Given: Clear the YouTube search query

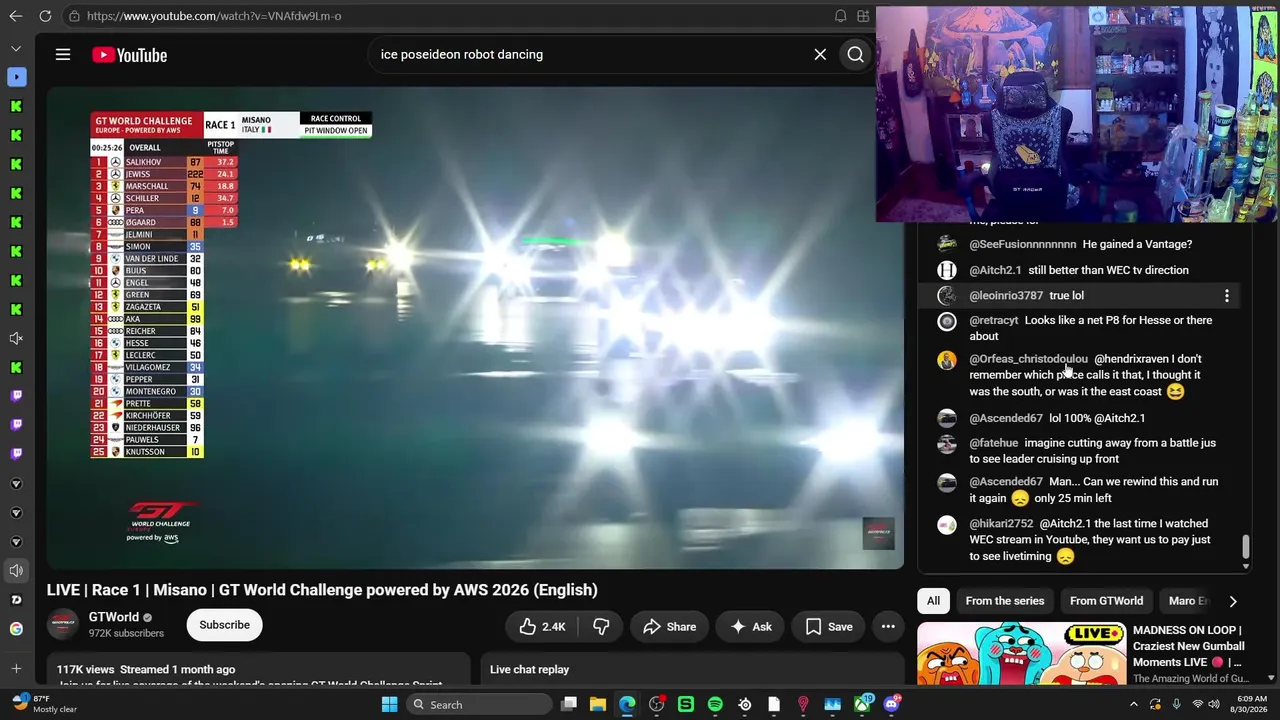Looking at the screenshot, I should tap(820, 54).
